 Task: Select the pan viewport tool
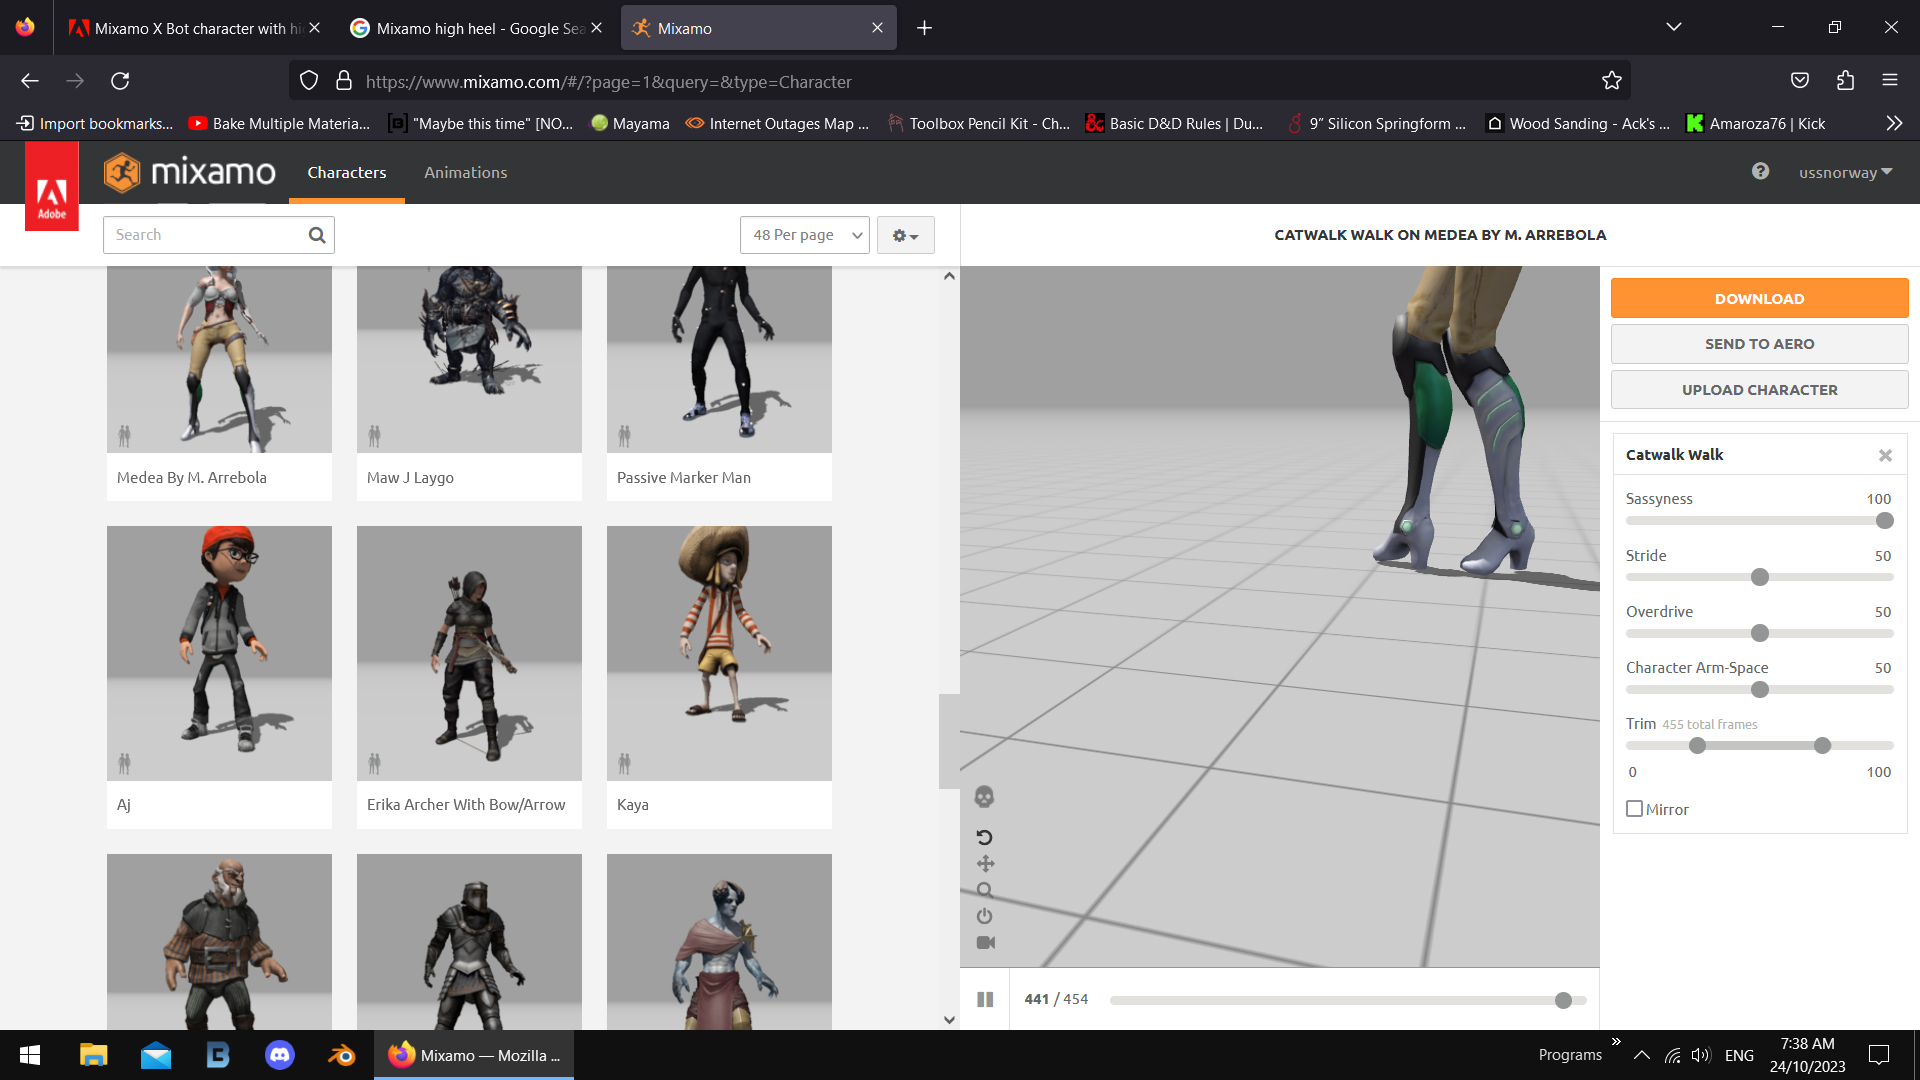tap(986, 863)
